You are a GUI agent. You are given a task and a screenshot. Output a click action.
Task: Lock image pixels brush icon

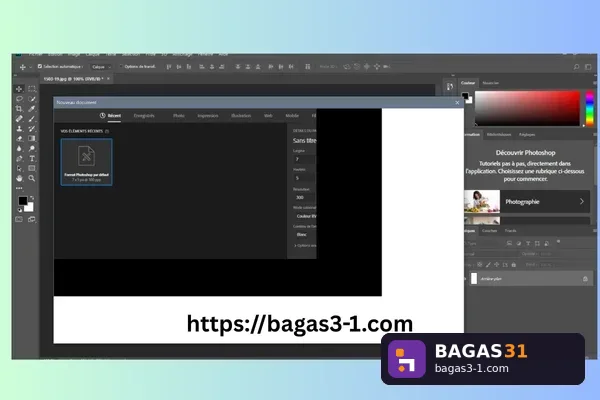coord(488,264)
